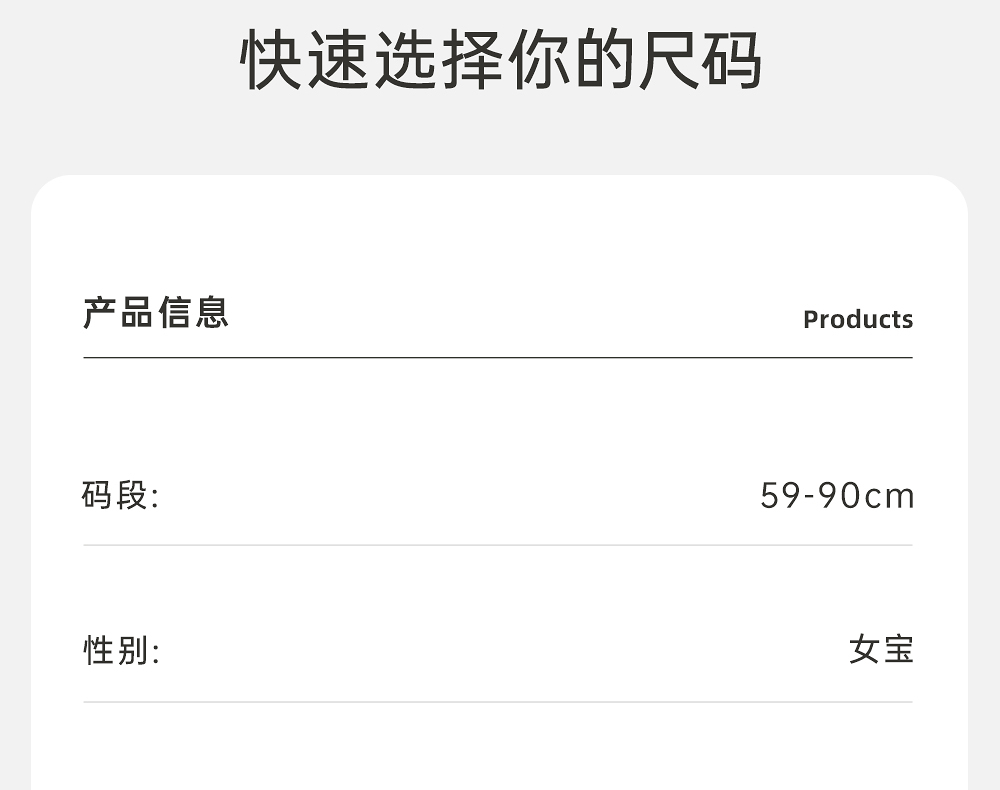Click empty space between 性别 and 女宝
Screen dimensions: 1000x790
pyautogui.click(x=500, y=652)
